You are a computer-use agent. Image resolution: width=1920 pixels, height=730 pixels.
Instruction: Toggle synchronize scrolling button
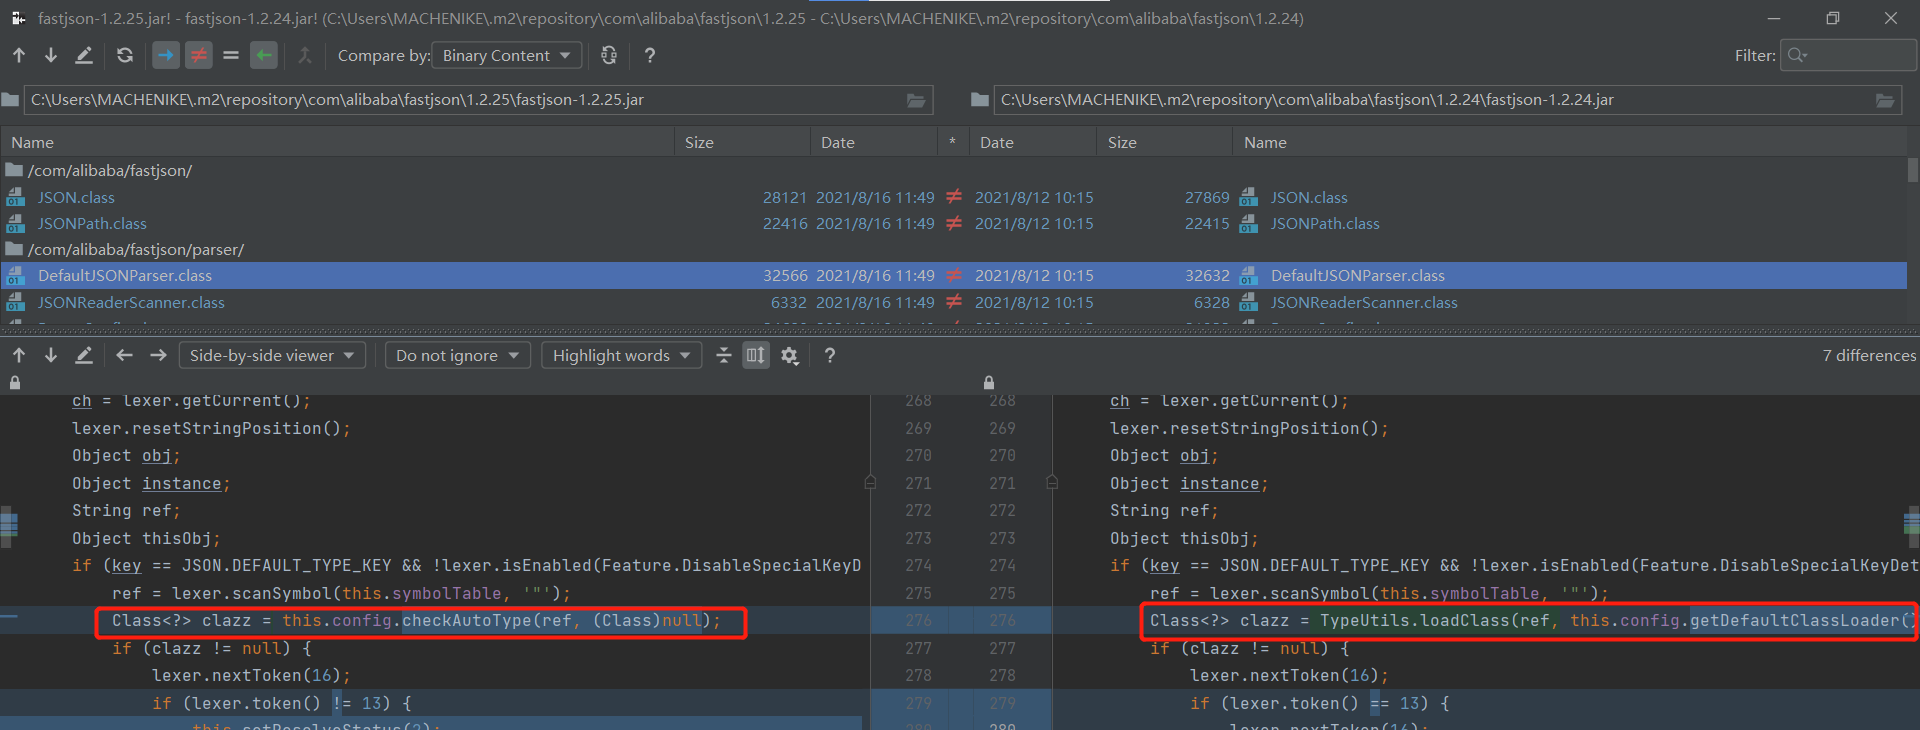(x=756, y=355)
